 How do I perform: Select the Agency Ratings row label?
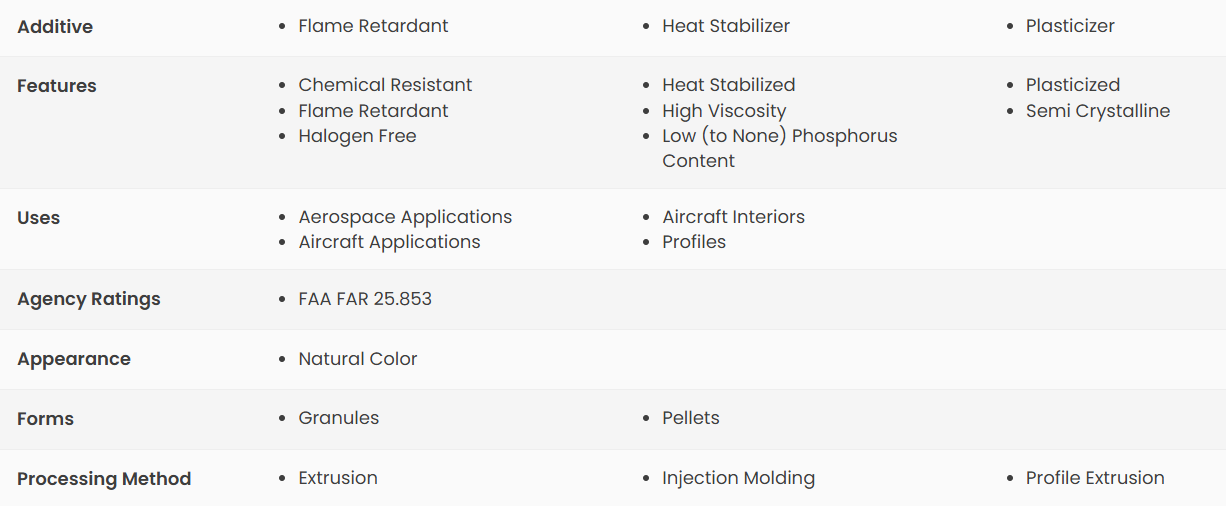(x=89, y=299)
